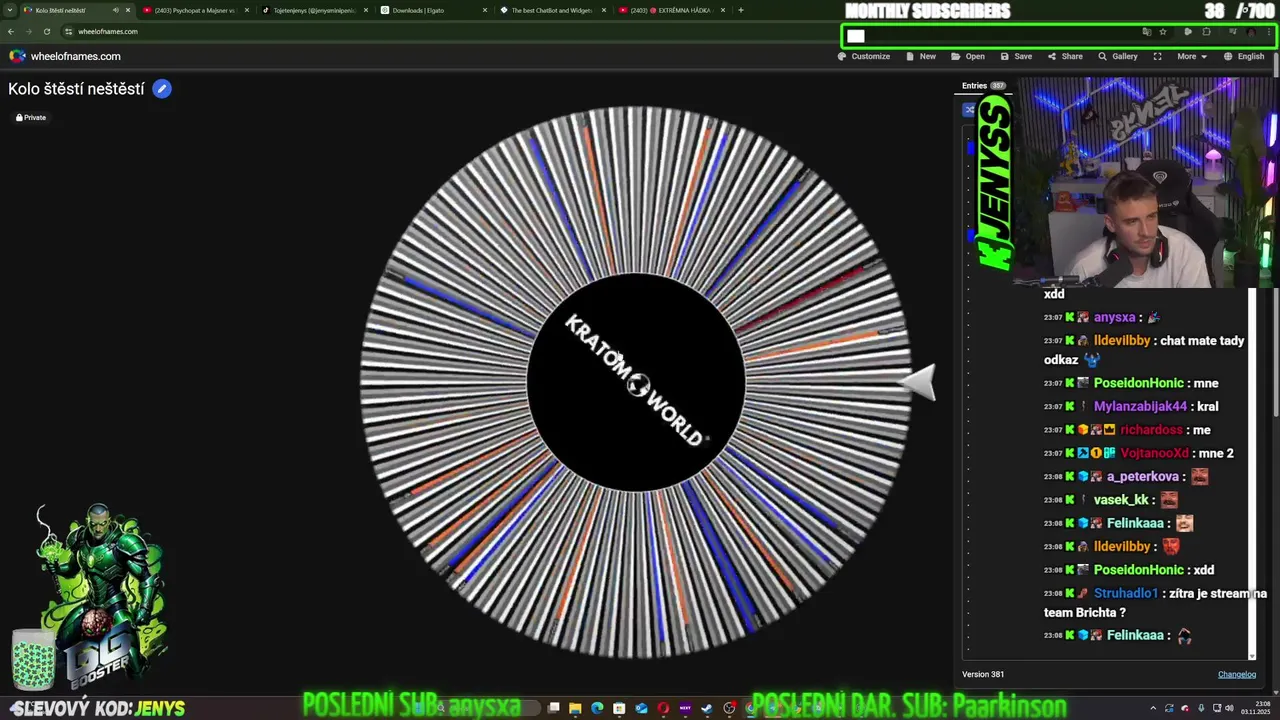Click Mylanzabijak44 username in chat

click(1140, 406)
